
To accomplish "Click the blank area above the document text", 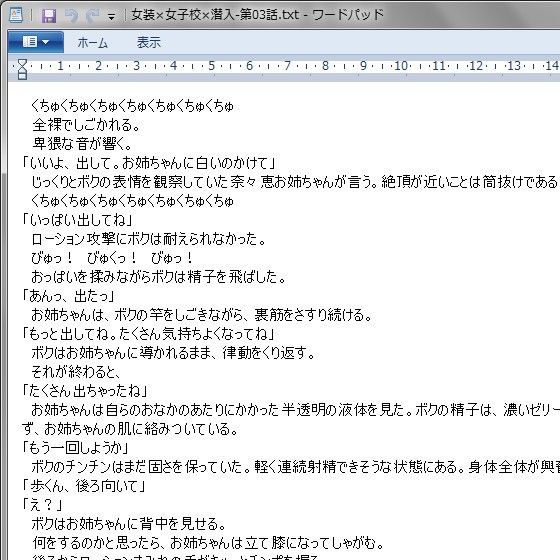I will [x=284, y=89].
